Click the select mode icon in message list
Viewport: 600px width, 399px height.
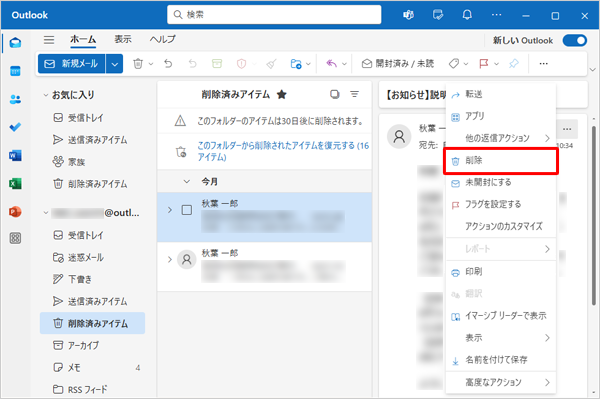335,94
